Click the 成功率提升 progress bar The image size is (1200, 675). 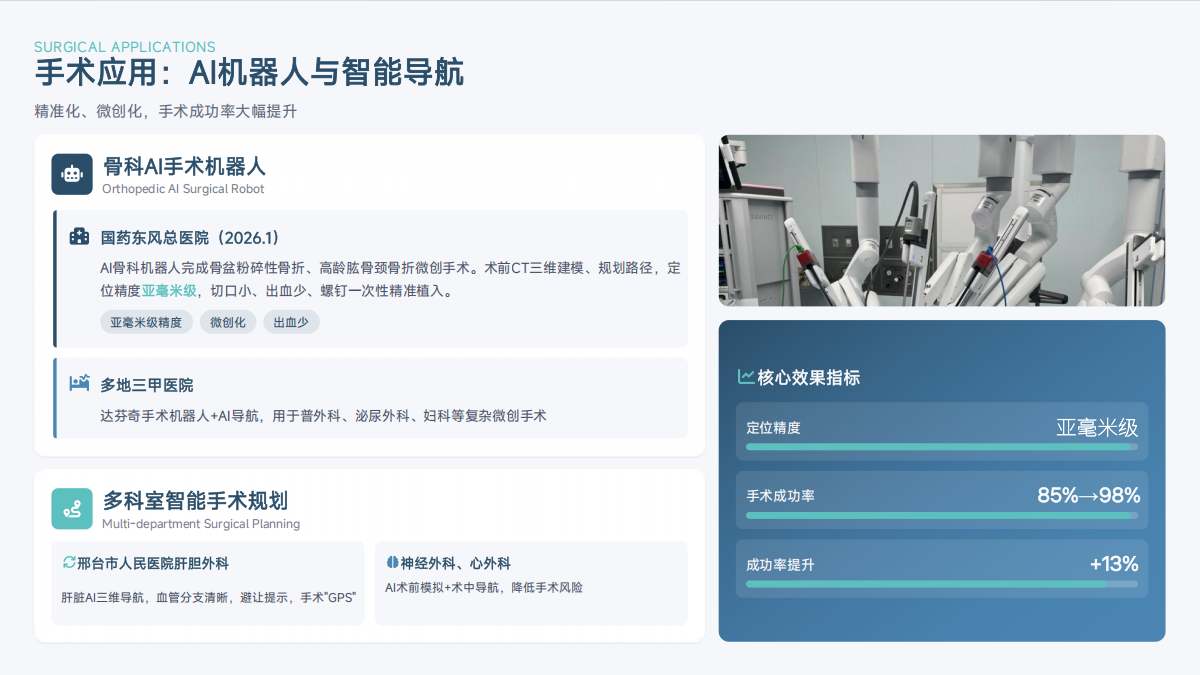[941, 583]
